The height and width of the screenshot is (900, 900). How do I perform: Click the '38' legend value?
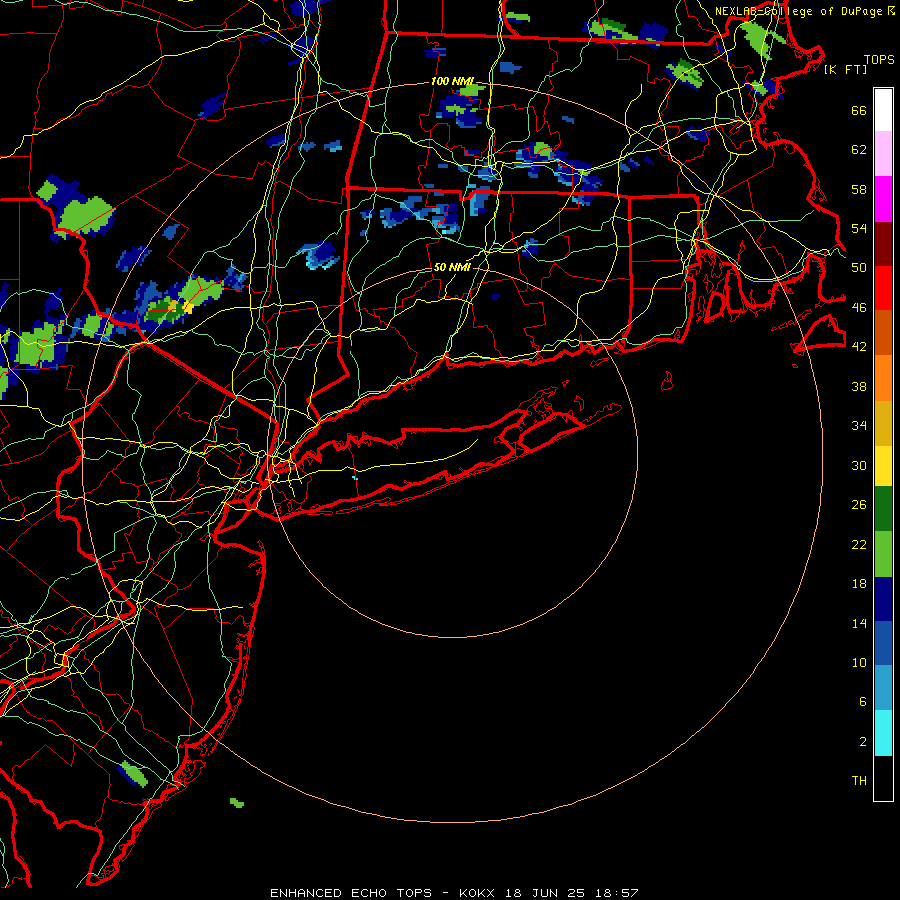click(x=859, y=386)
